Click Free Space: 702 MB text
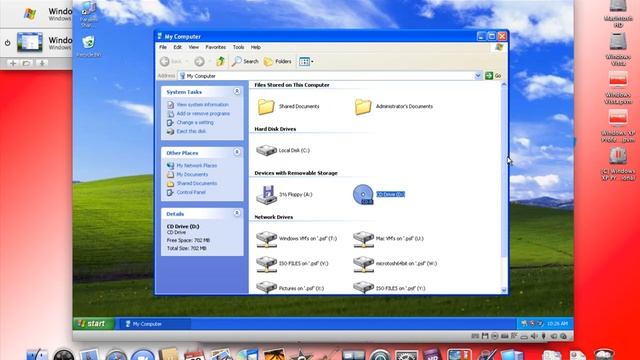 (188, 240)
